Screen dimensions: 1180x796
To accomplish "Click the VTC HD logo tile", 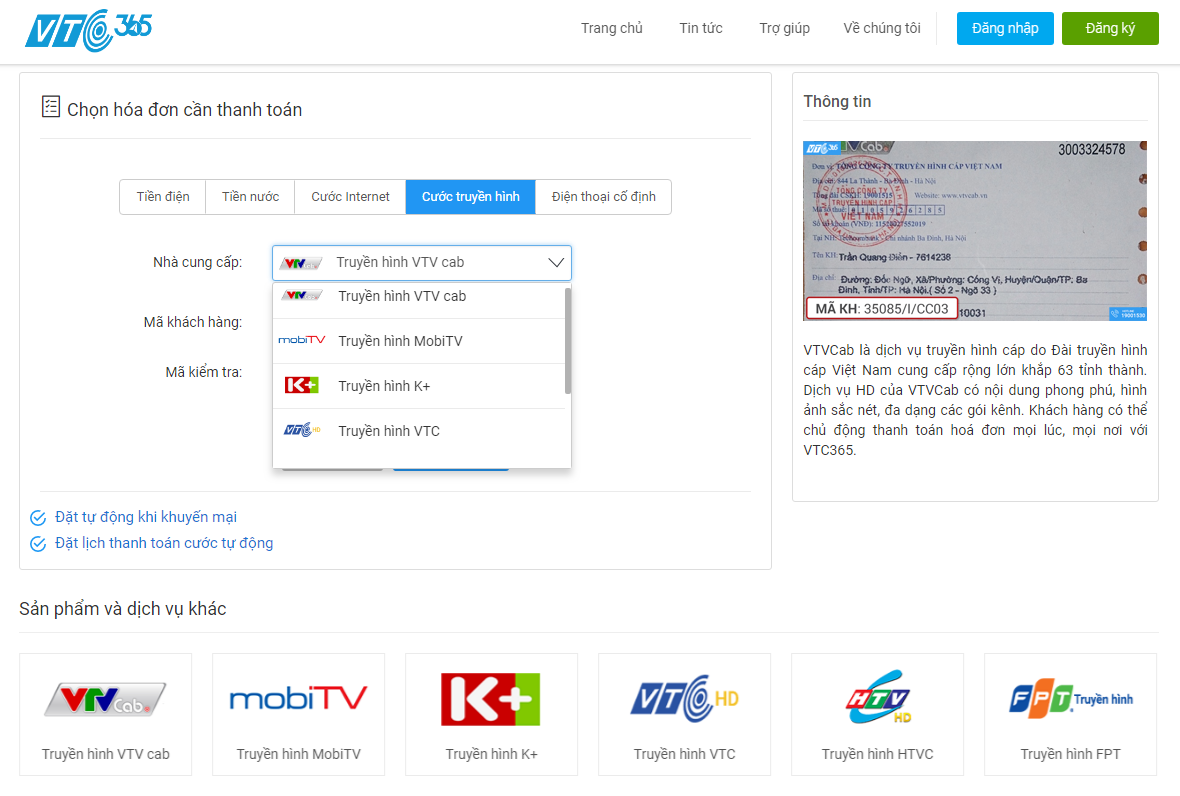I will pos(684,698).
